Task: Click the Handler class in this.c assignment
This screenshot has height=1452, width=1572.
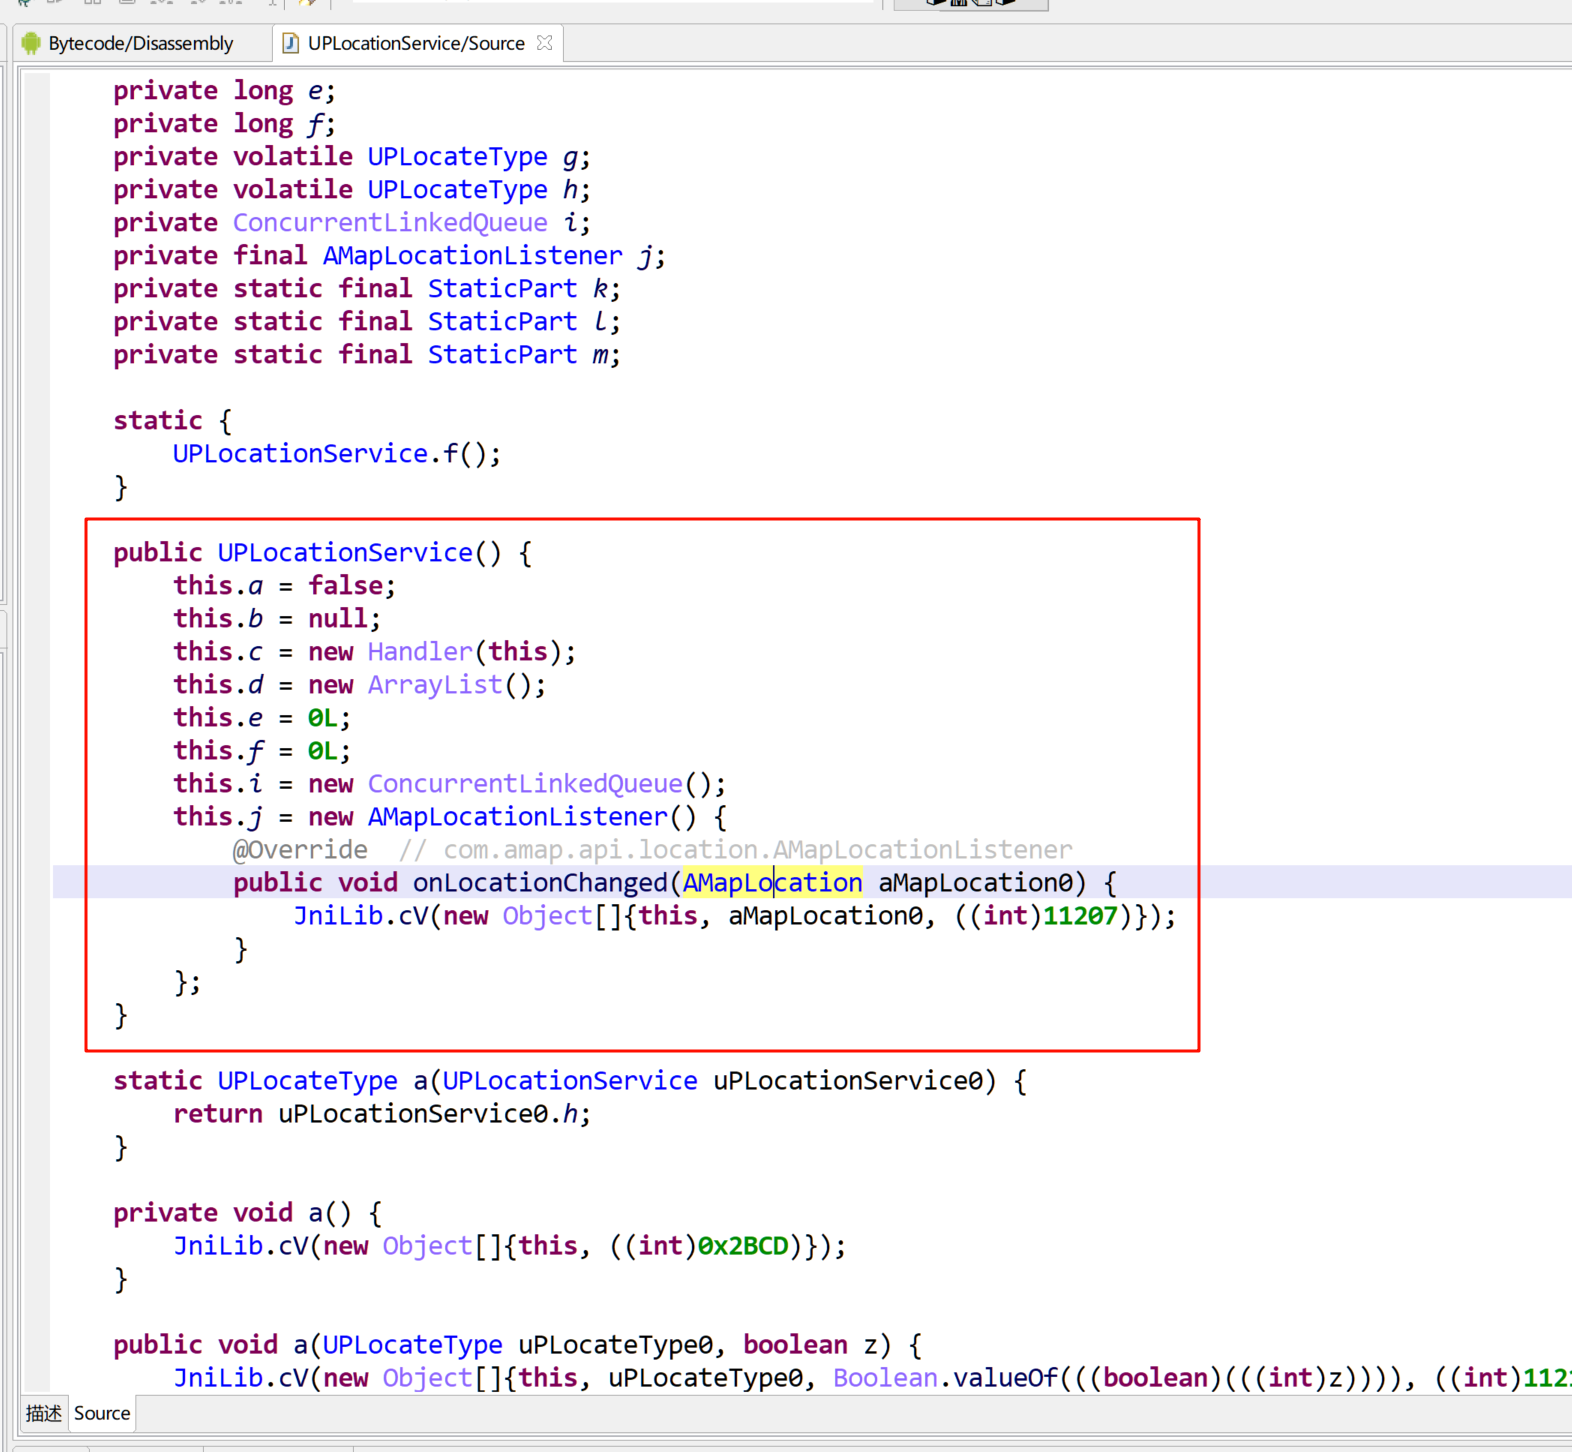Action: click(420, 652)
